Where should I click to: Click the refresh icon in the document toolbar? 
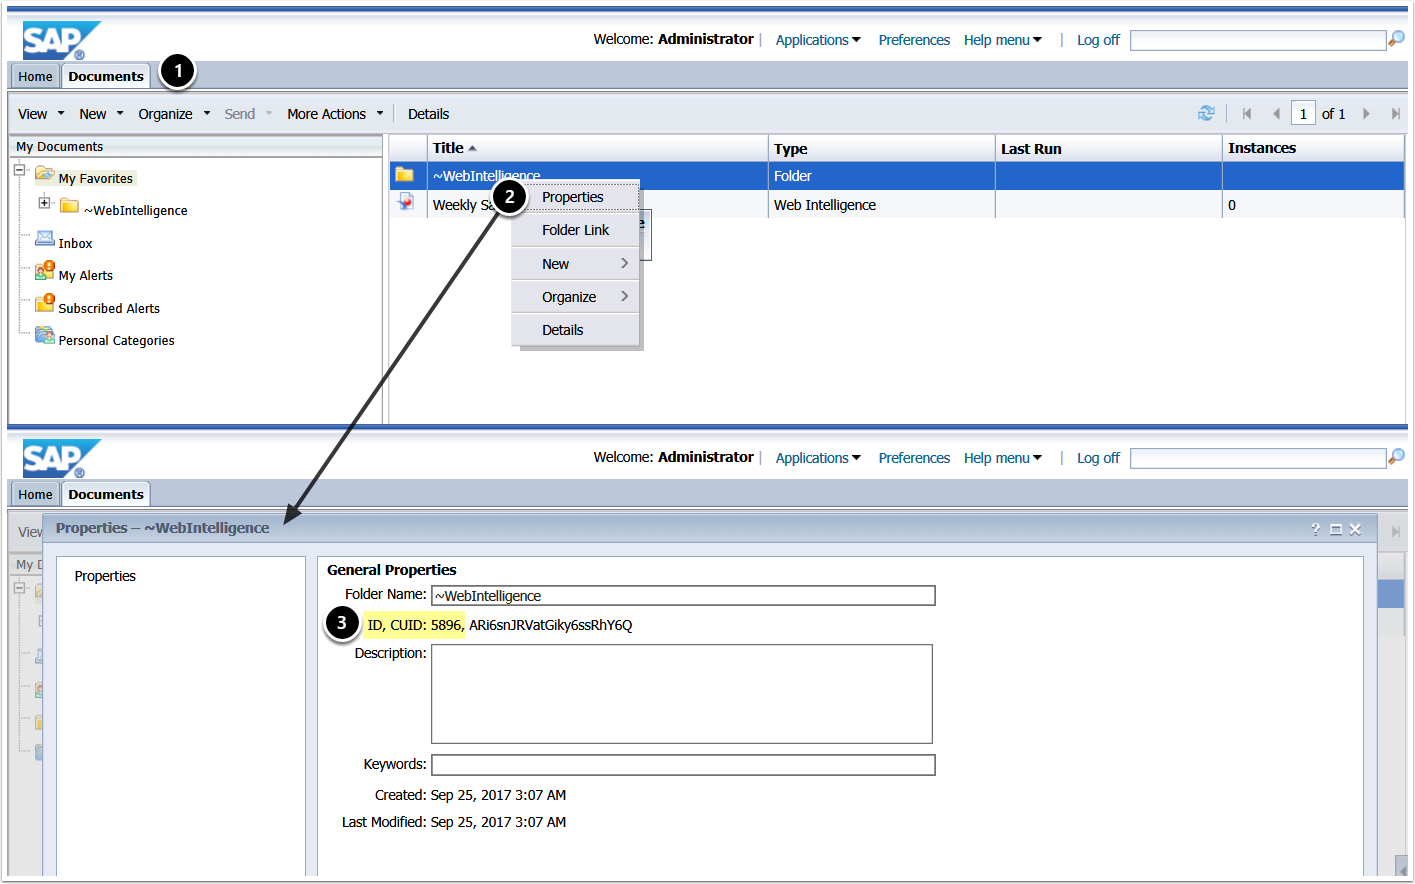pyautogui.click(x=1206, y=114)
